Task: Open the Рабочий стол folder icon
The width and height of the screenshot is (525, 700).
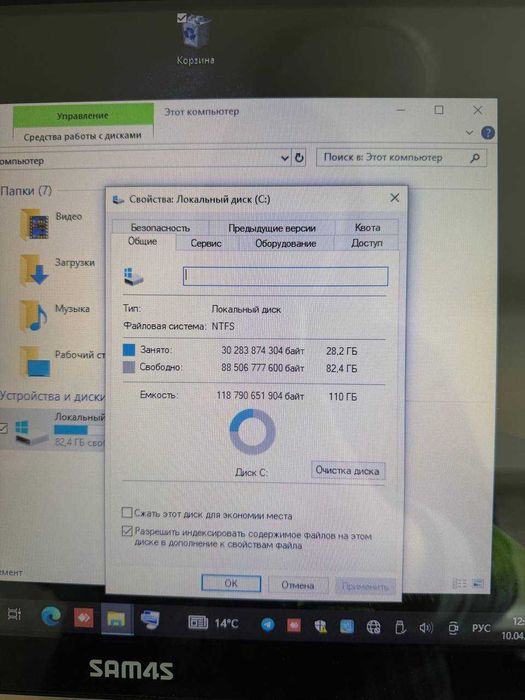Action: tap(35, 362)
